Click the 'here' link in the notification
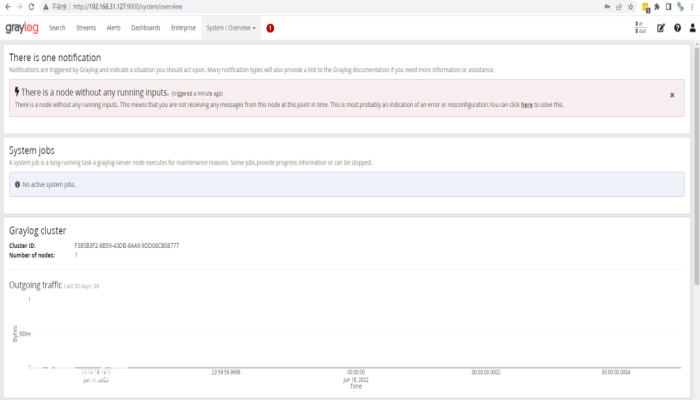The height and width of the screenshot is (400, 700). (526, 105)
